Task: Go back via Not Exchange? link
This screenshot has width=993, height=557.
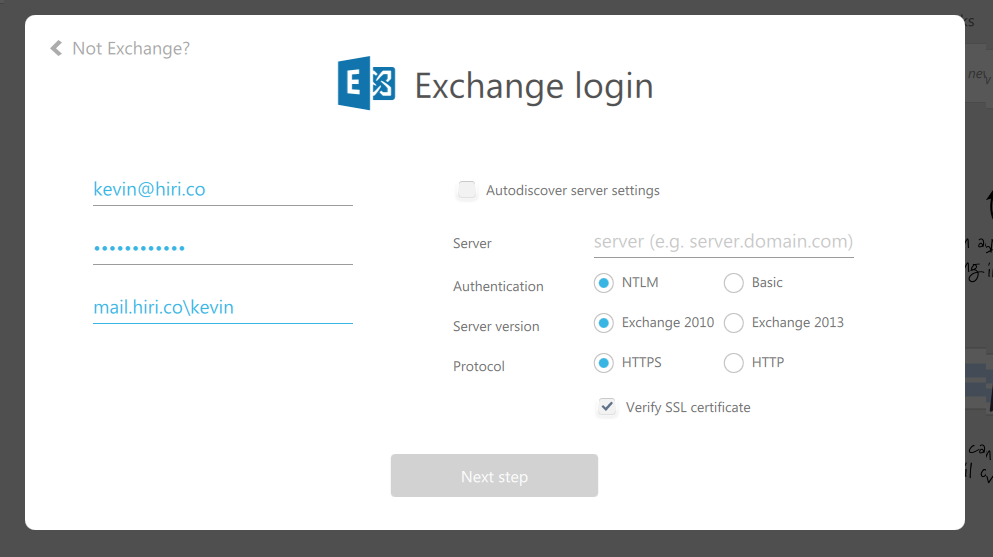Action: pyautogui.click(x=130, y=48)
